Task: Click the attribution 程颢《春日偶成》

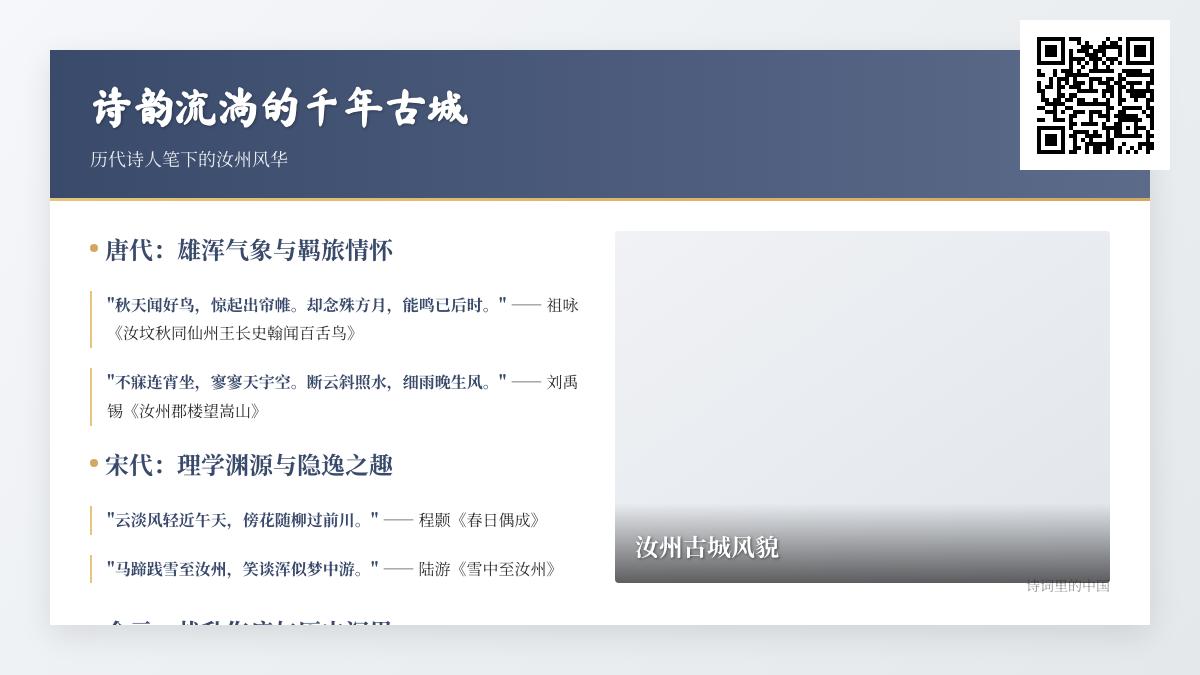Action: [x=480, y=520]
